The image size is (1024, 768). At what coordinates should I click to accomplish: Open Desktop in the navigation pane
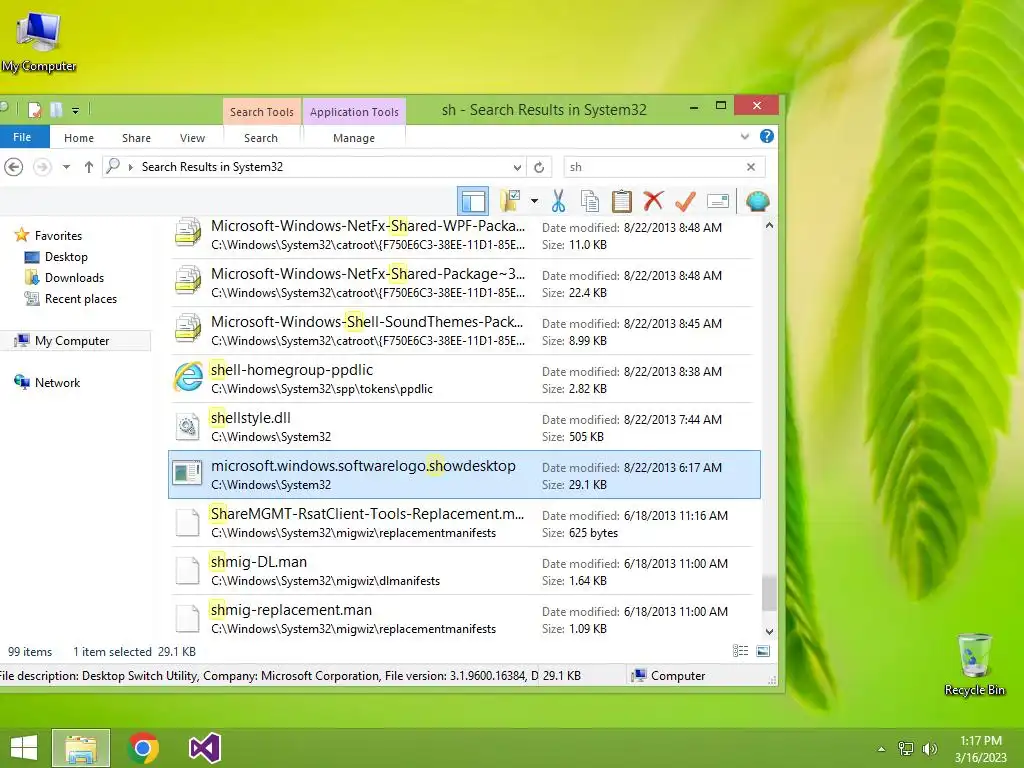coord(66,257)
